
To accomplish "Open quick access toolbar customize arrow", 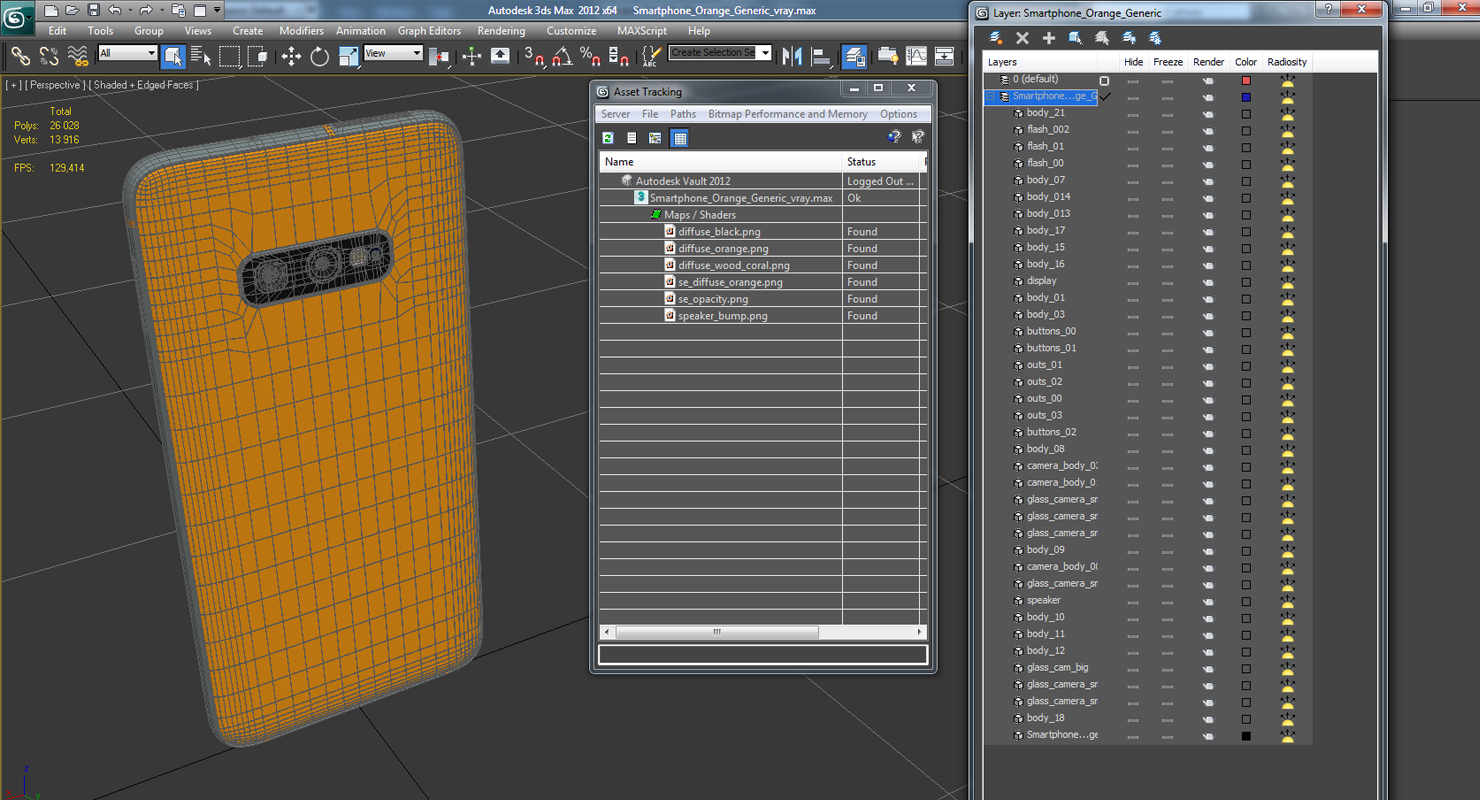I will coord(217,10).
